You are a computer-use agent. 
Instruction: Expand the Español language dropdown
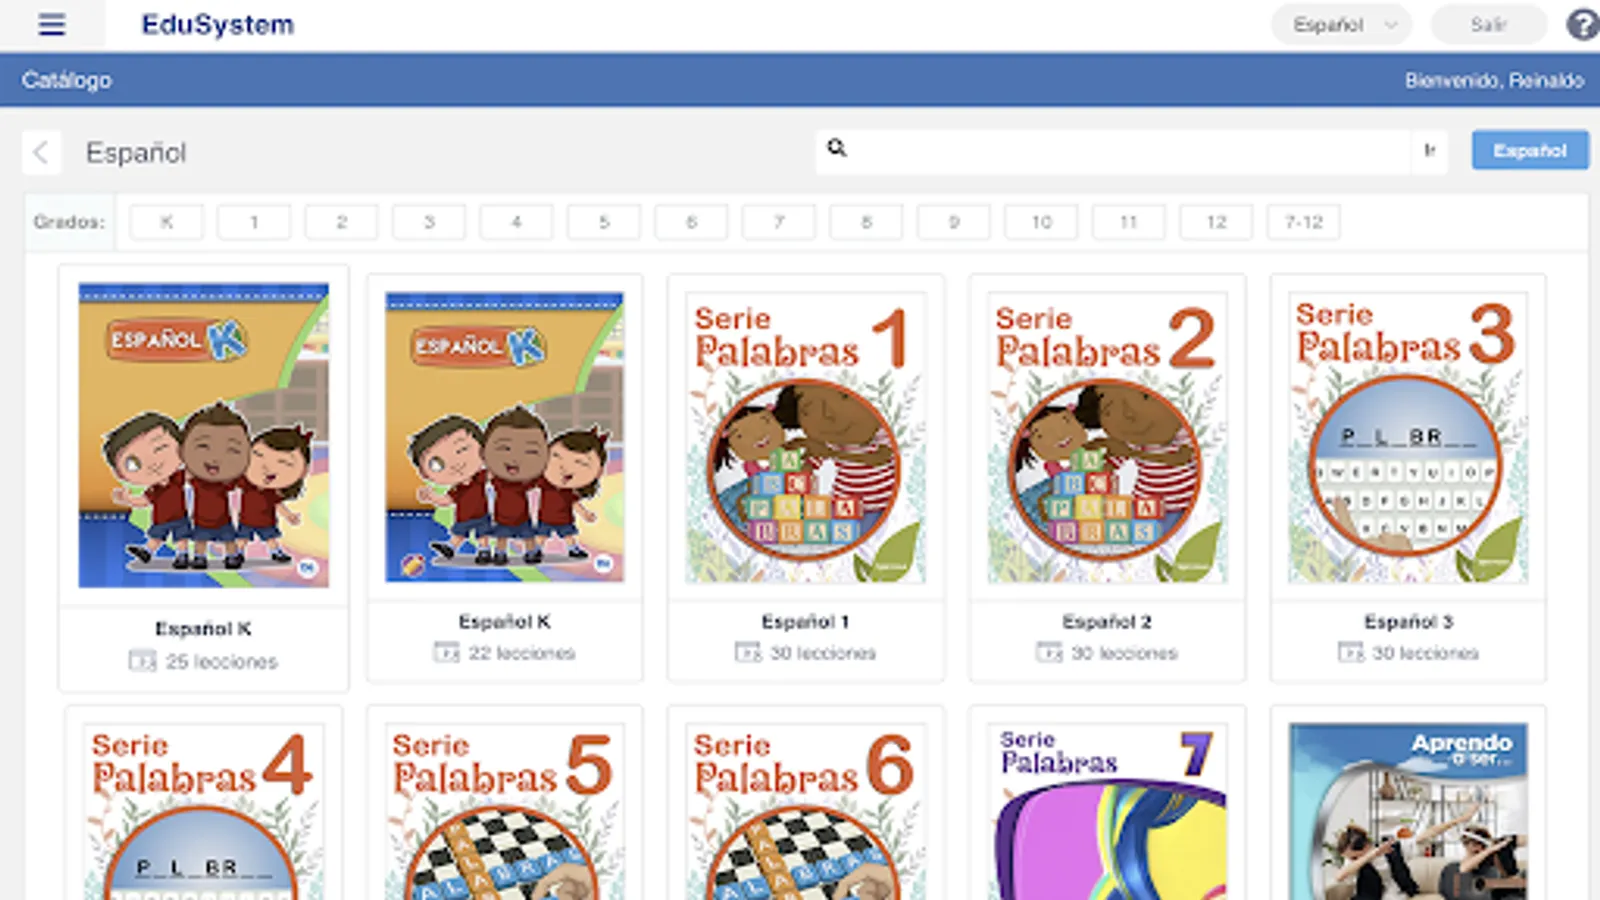point(1341,25)
